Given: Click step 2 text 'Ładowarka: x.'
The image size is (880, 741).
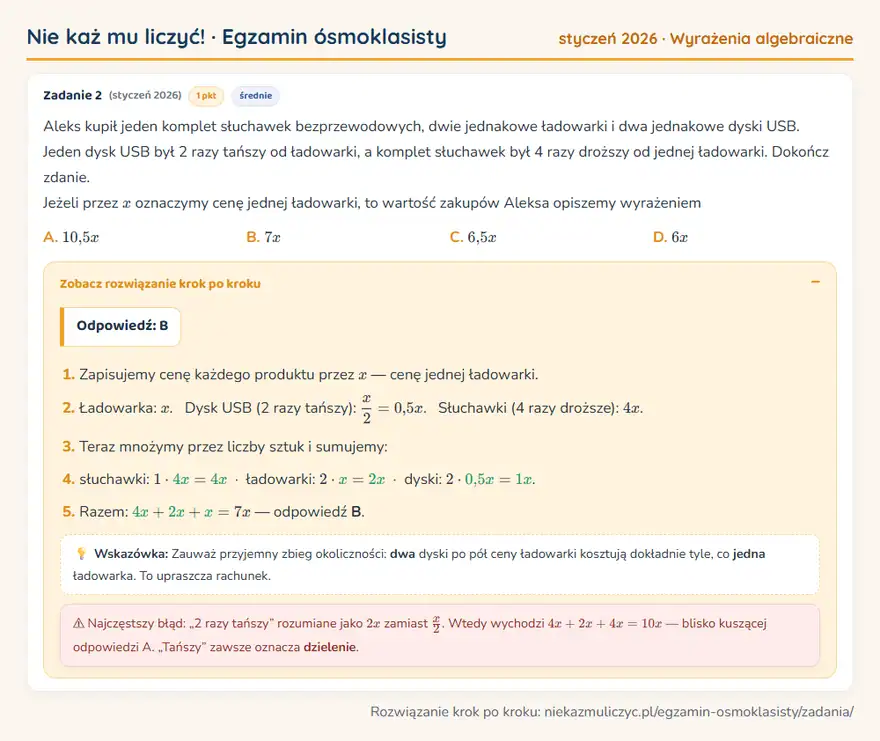Looking at the screenshot, I should tap(126, 408).
